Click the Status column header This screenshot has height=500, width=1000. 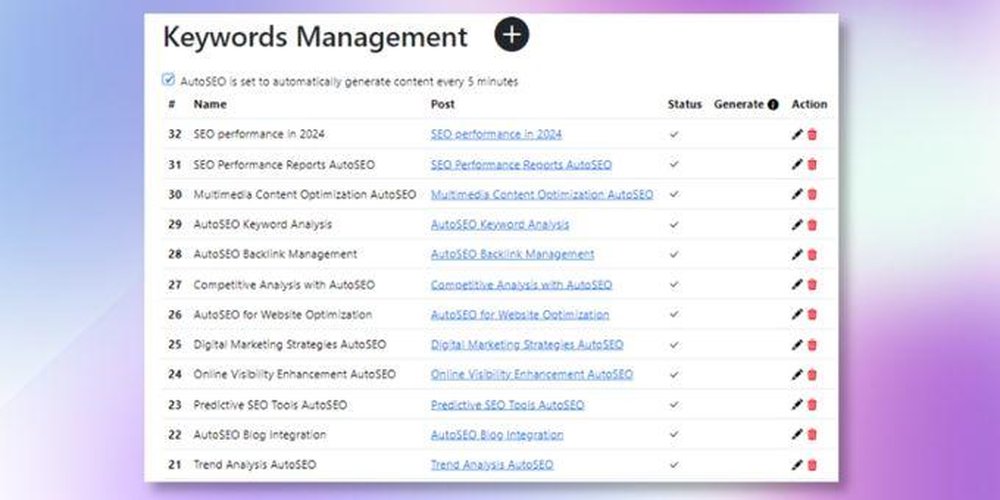click(684, 104)
